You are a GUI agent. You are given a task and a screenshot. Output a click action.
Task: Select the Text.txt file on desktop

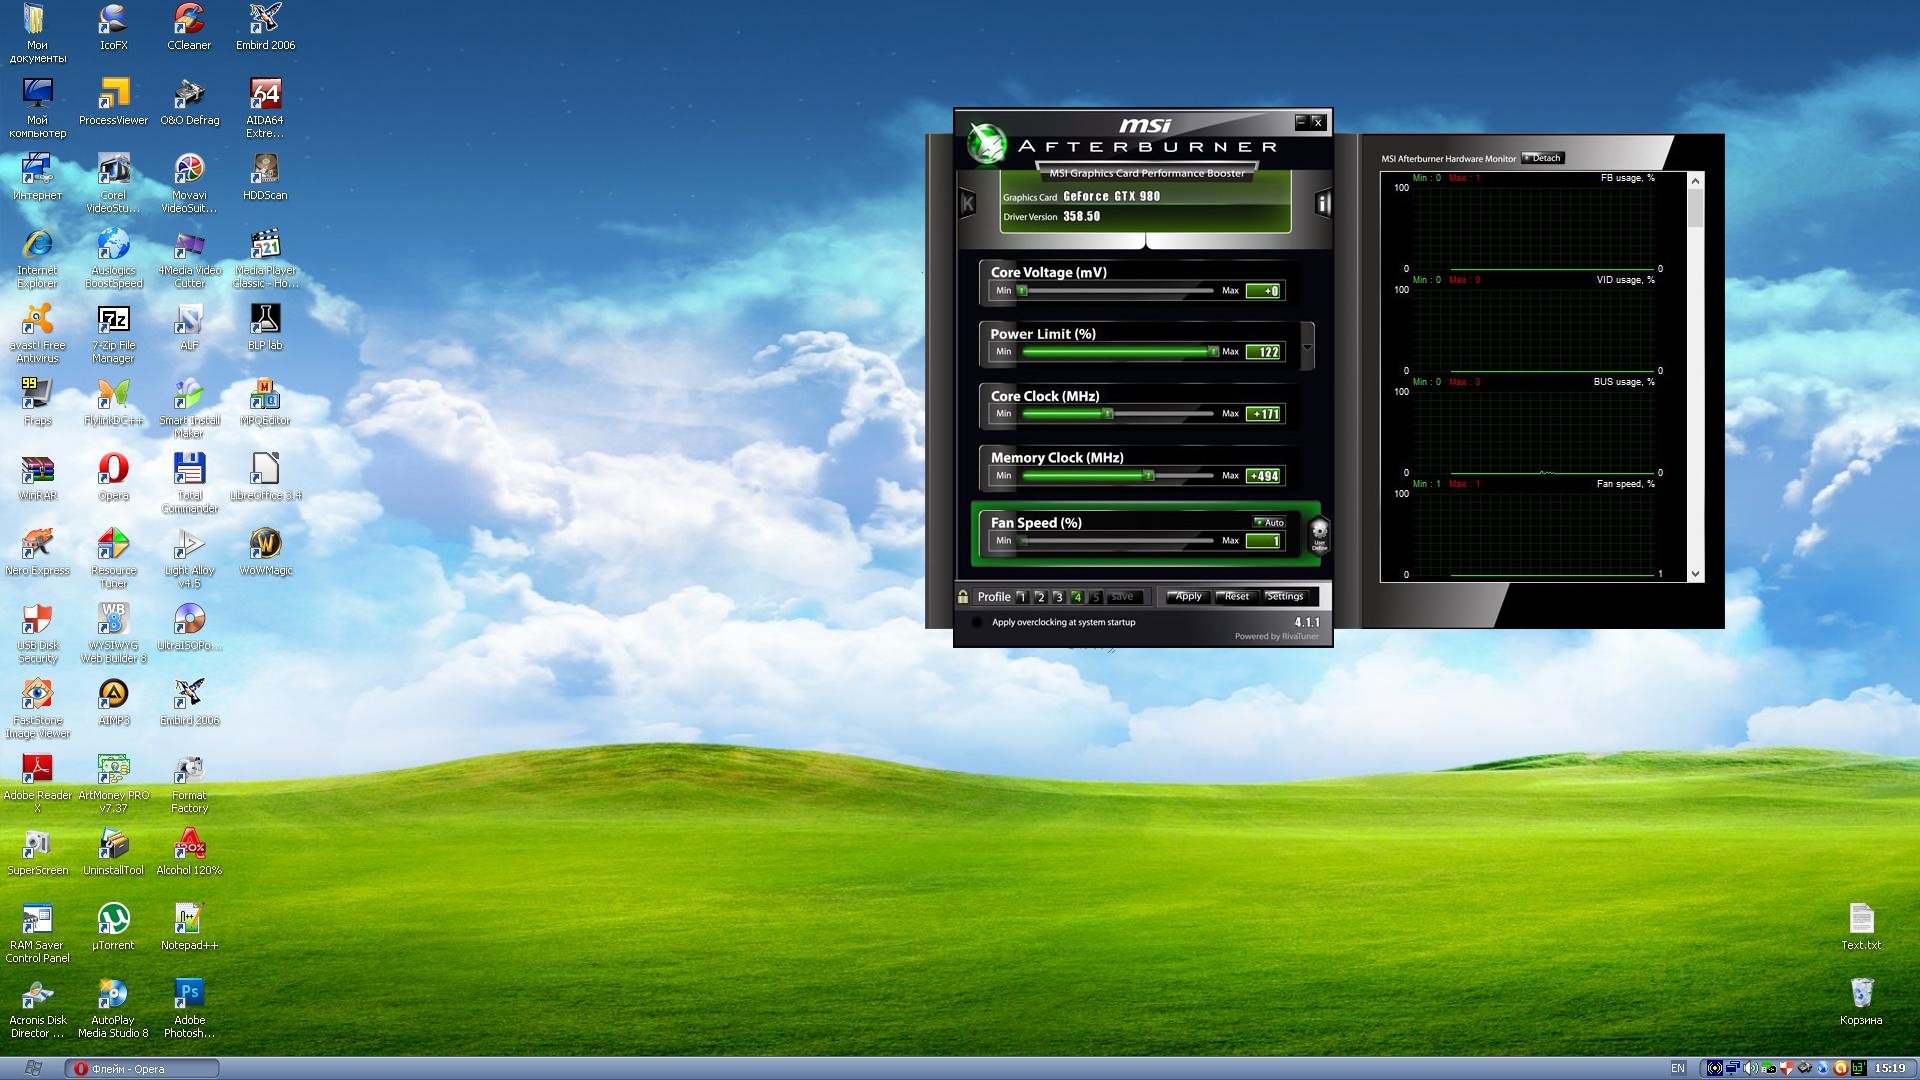(x=1861, y=927)
